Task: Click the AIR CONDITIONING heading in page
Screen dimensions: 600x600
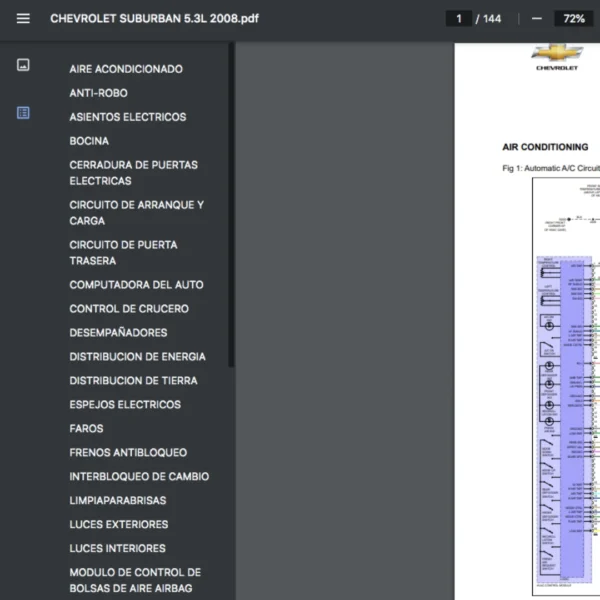Action: (x=545, y=147)
